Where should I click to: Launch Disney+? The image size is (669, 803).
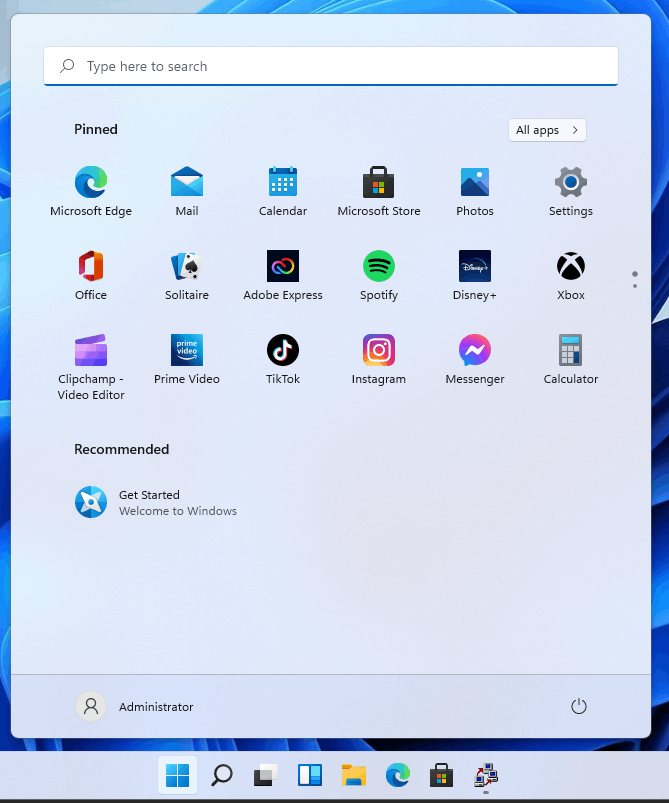click(475, 276)
